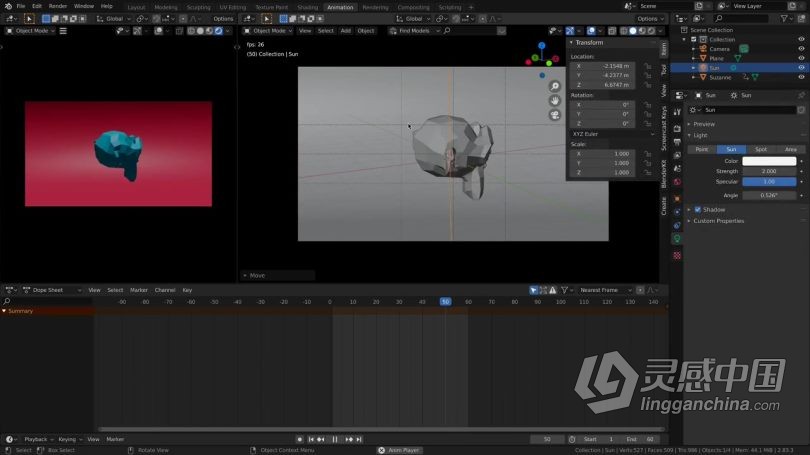Open the Find Models dropdown
This screenshot has height=455, width=810.
(415, 31)
